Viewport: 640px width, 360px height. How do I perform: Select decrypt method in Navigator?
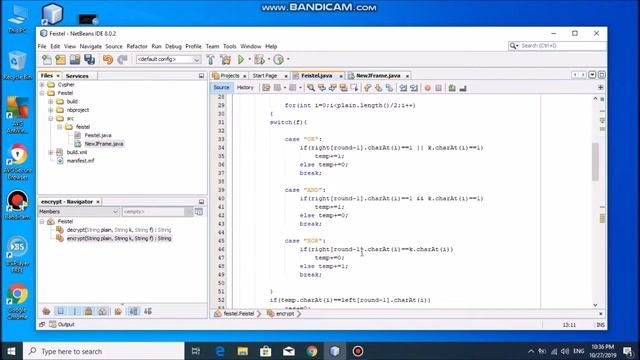(x=119, y=230)
